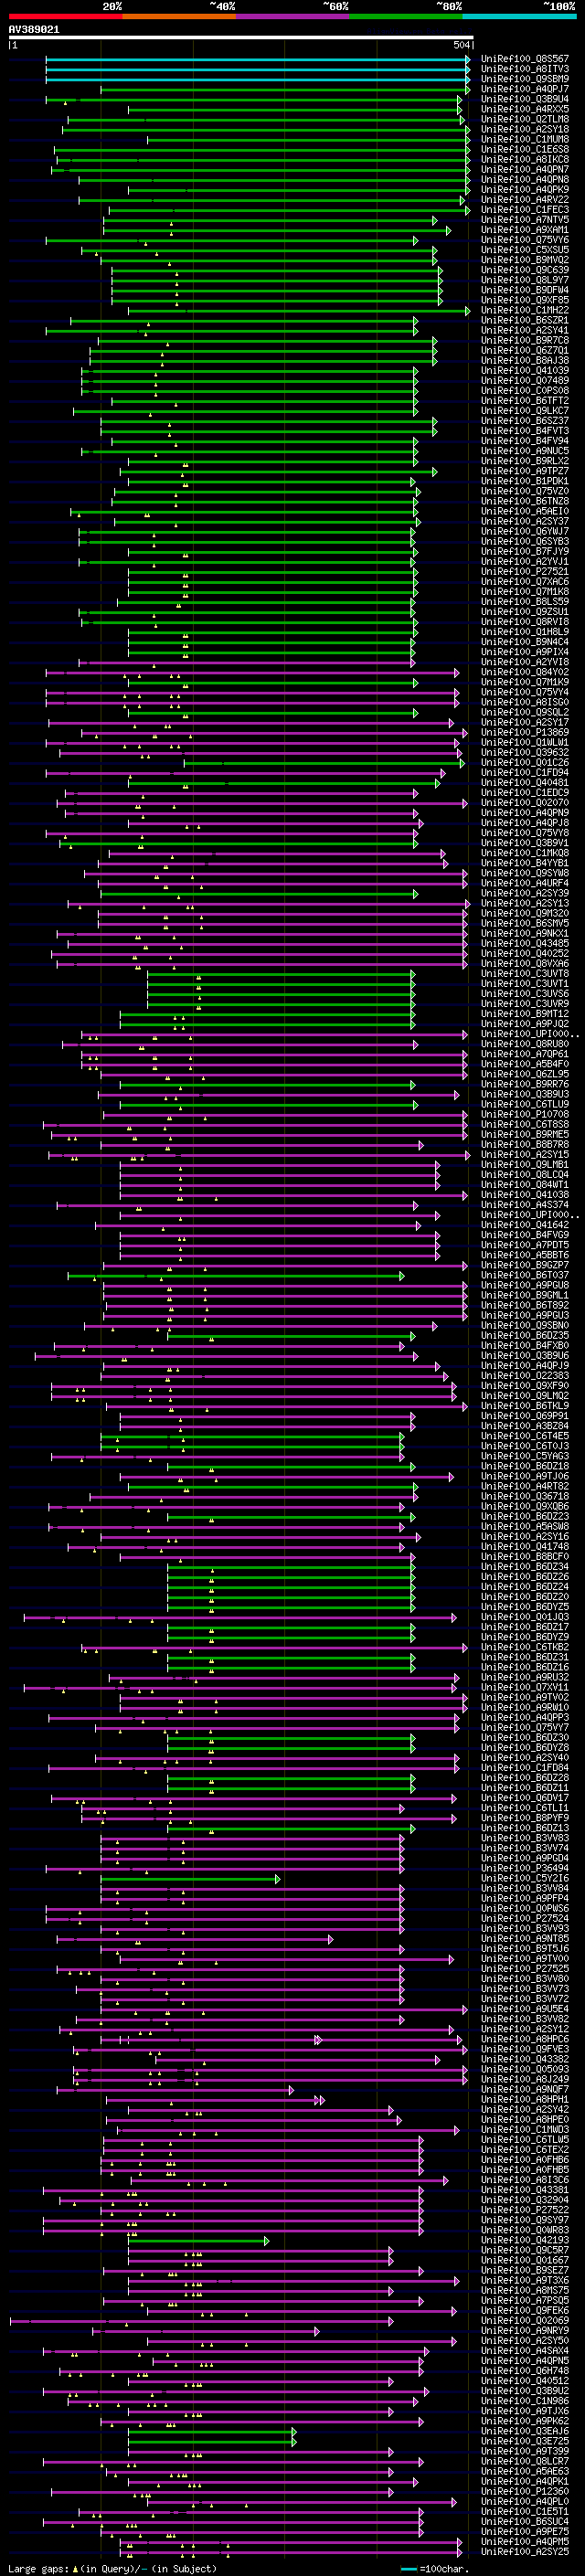The height and width of the screenshot is (2576, 585).
Task: Select label UniRef100_B9MT12
Action: tap(525, 1014)
